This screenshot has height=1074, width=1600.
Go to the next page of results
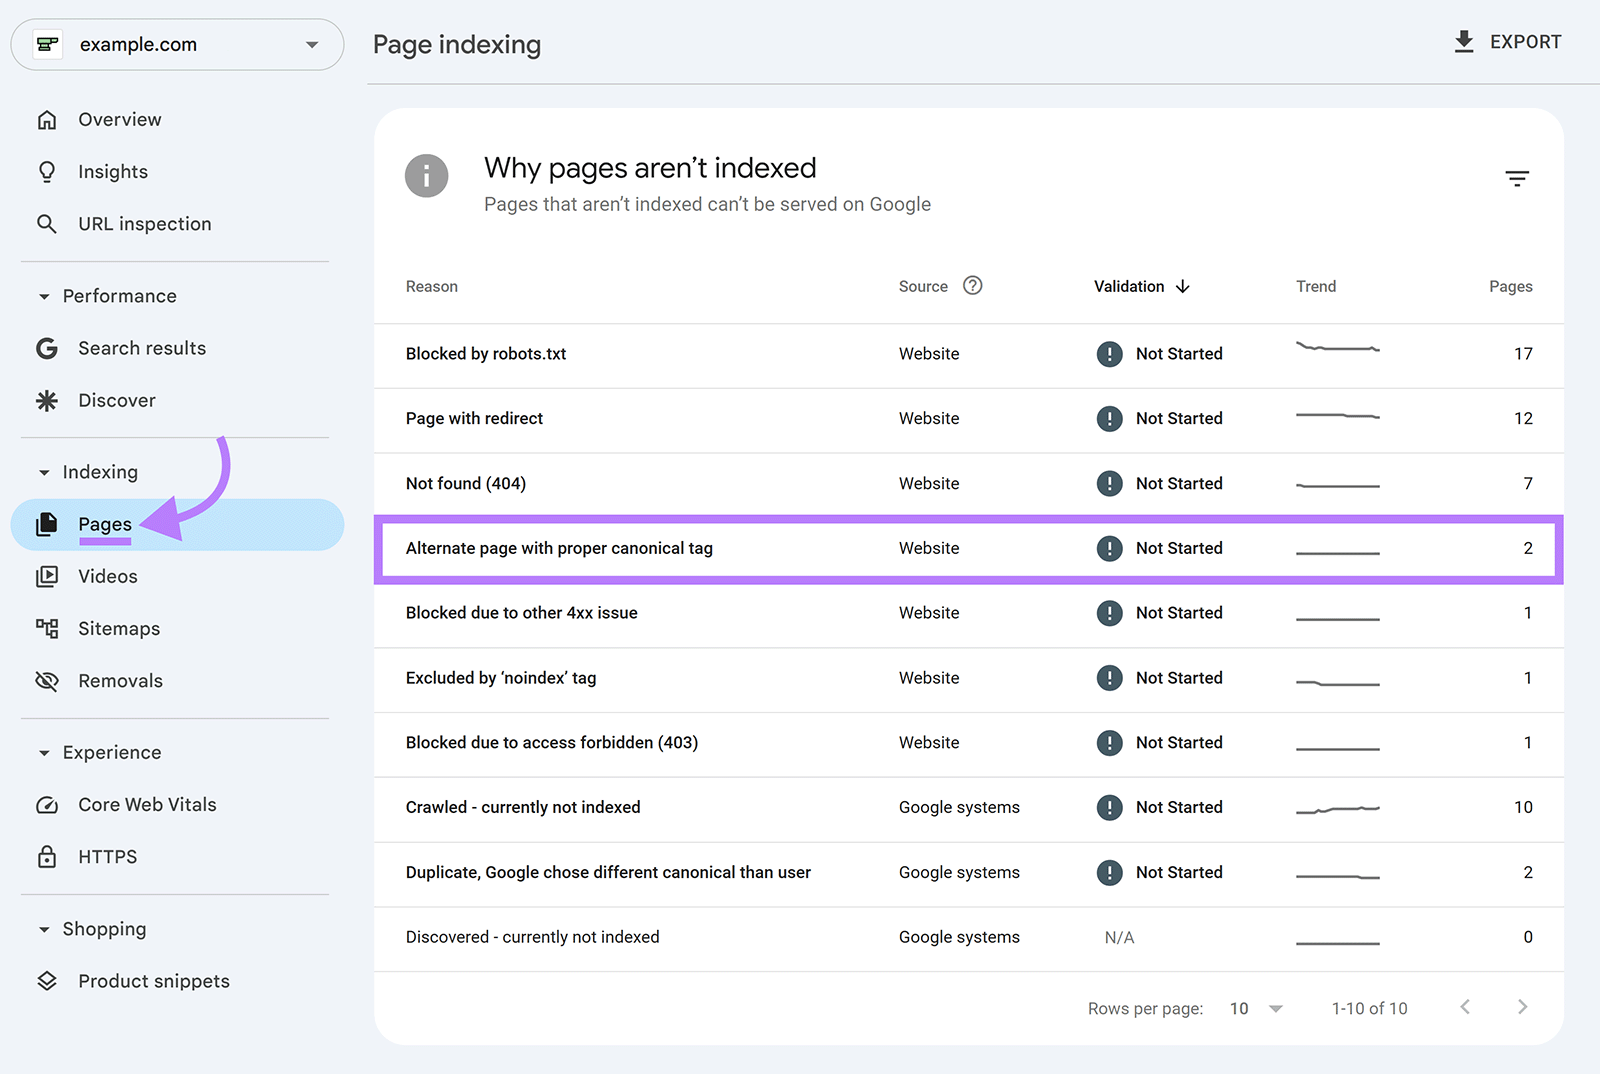[x=1522, y=1008]
